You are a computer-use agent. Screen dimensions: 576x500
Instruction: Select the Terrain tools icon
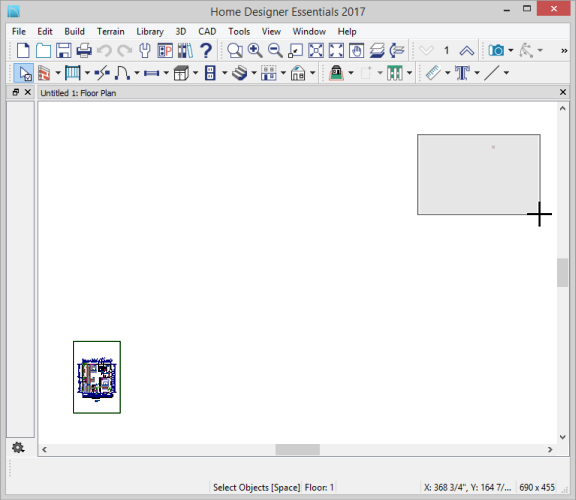pos(336,73)
